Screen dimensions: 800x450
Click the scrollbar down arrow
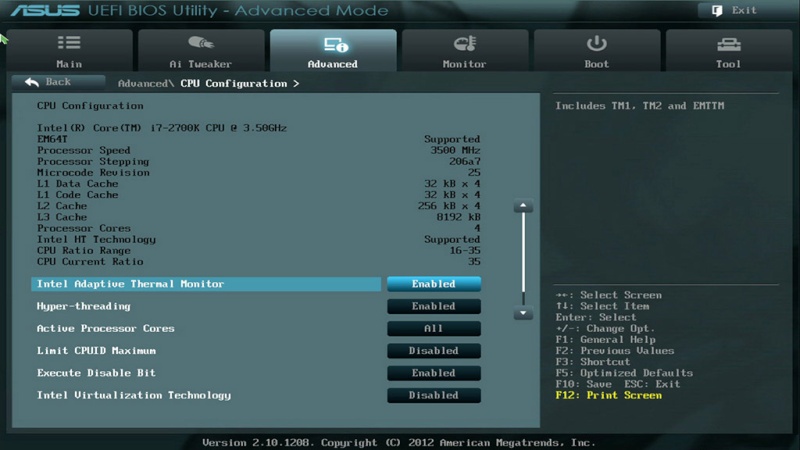(523, 313)
